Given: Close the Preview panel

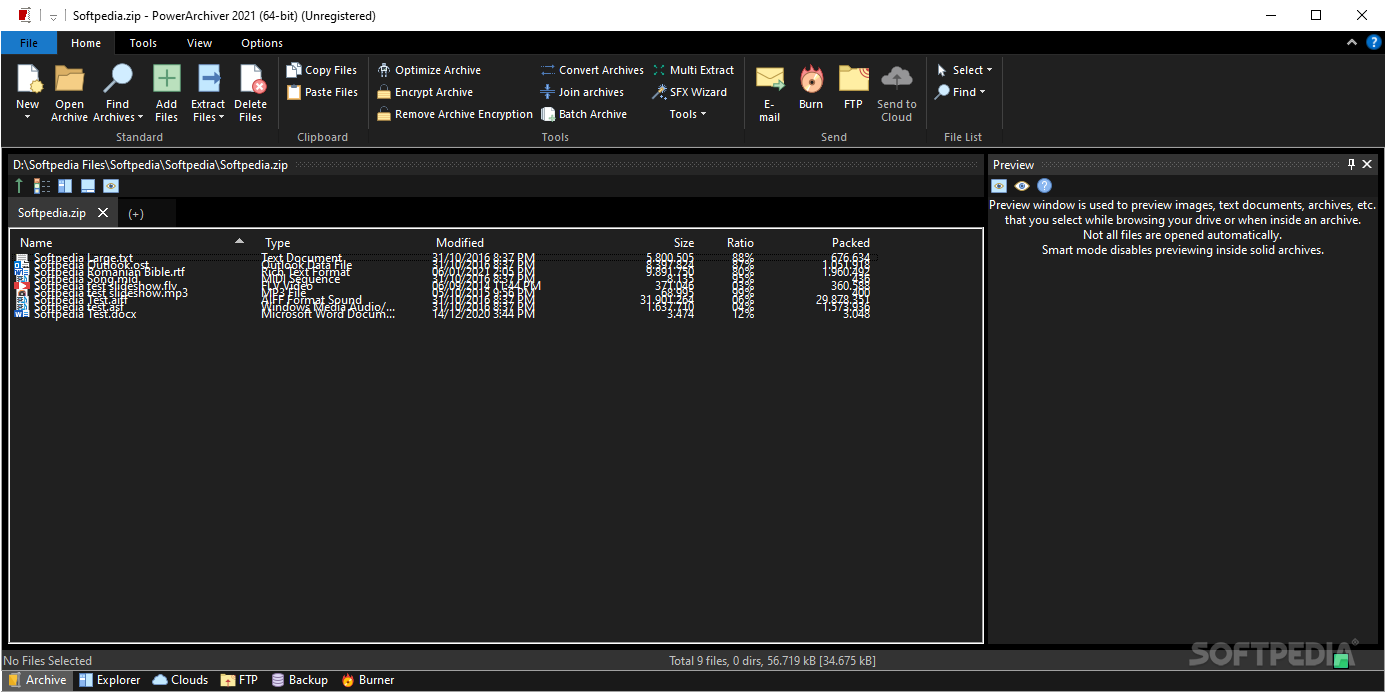Looking at the screenshot, I should pyautogui.click(x=1368, y=164).
